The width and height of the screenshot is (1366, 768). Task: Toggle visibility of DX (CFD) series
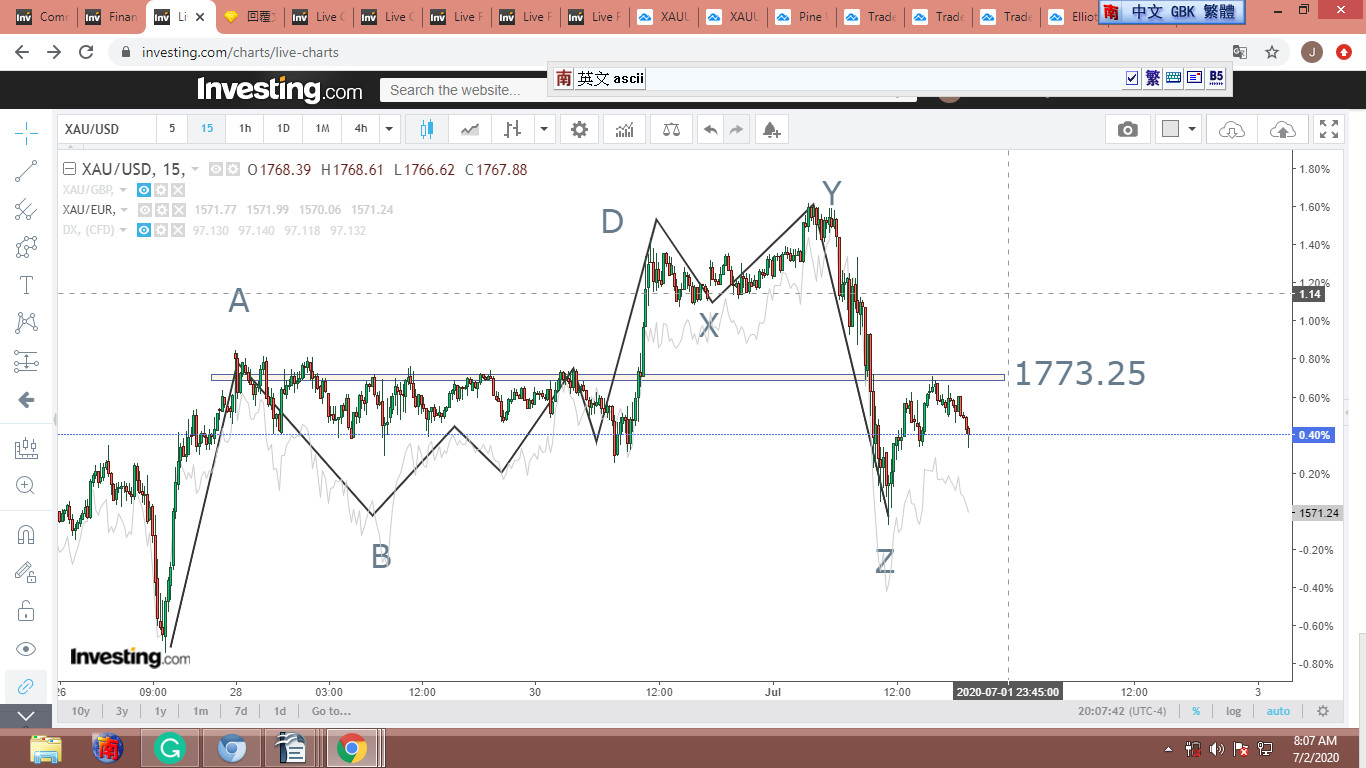click(x=144, y=230)
